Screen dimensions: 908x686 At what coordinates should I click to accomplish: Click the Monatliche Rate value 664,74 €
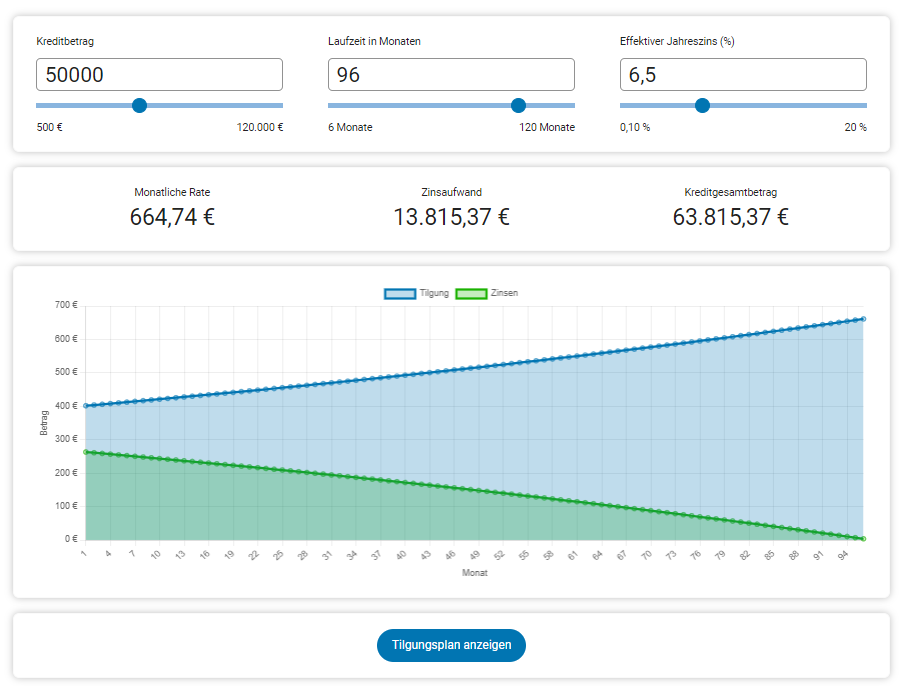click(172, 217)
